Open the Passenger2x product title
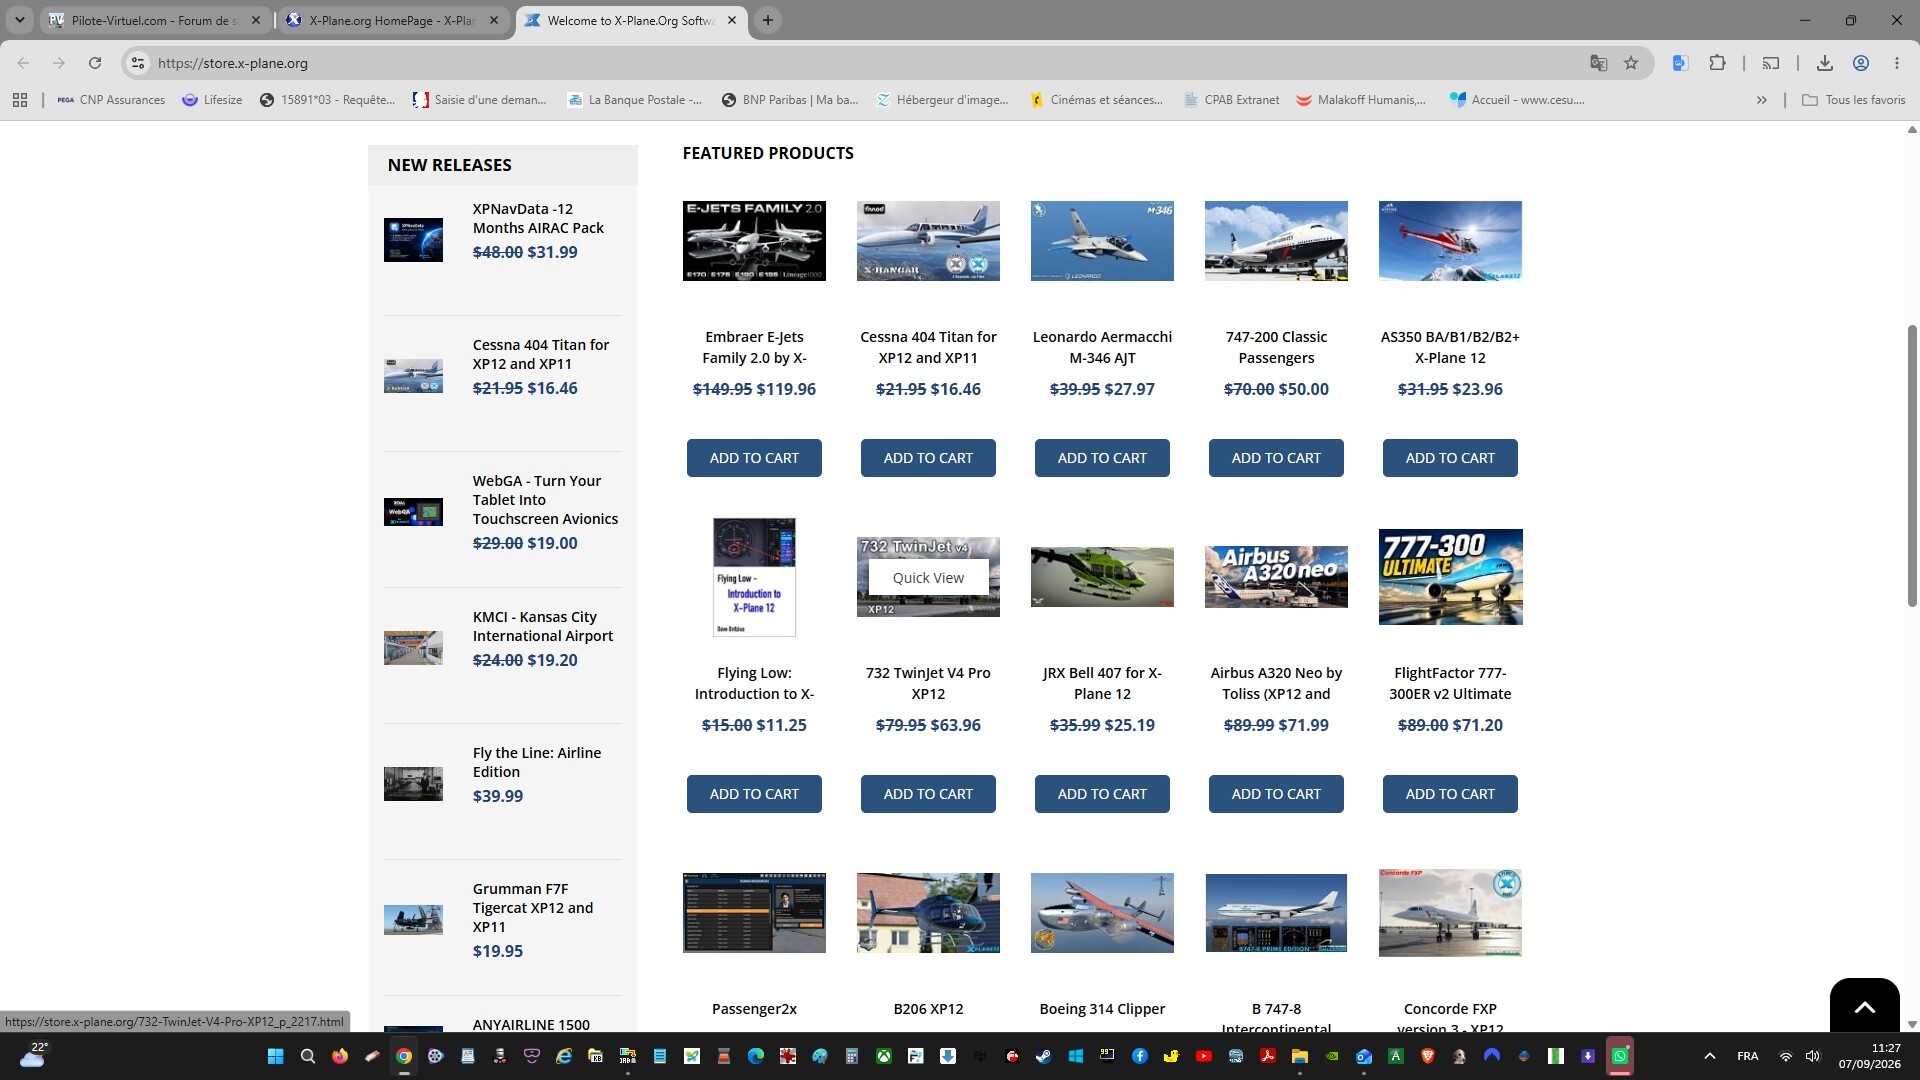Viewport: 1920px width, 1080px height. click(754, 1009)
